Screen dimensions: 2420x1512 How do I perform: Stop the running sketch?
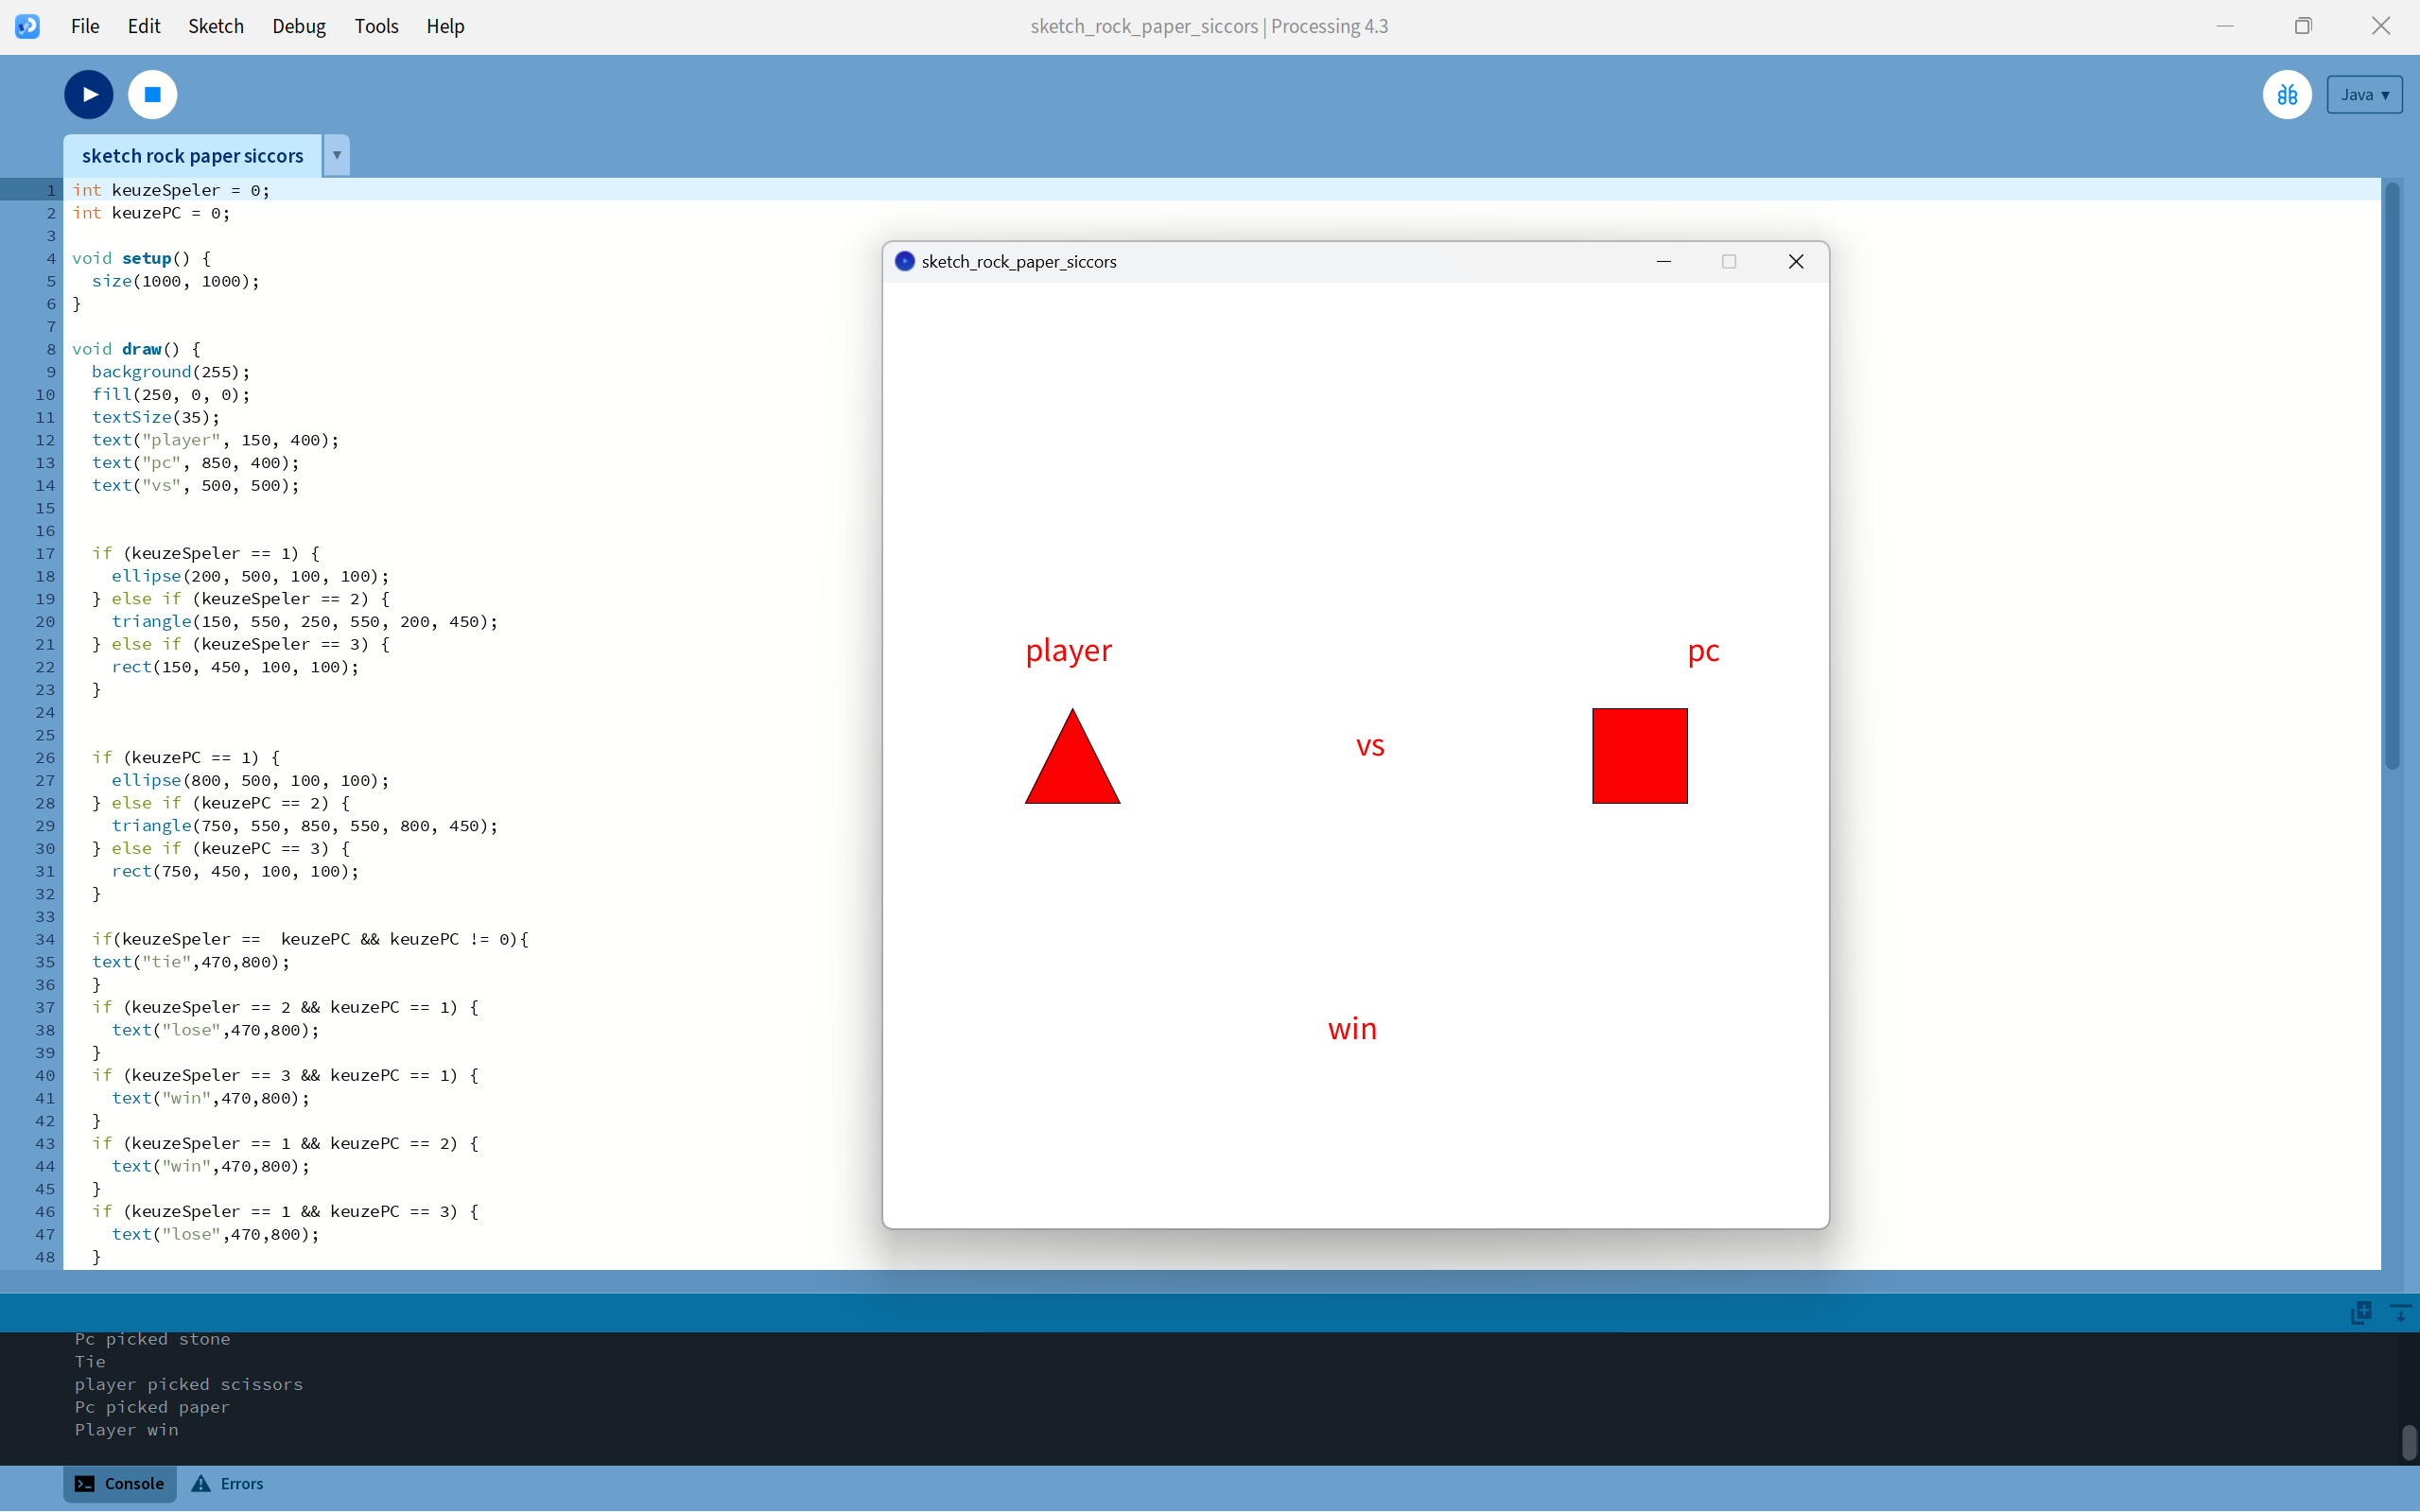(x=152, y=95)
